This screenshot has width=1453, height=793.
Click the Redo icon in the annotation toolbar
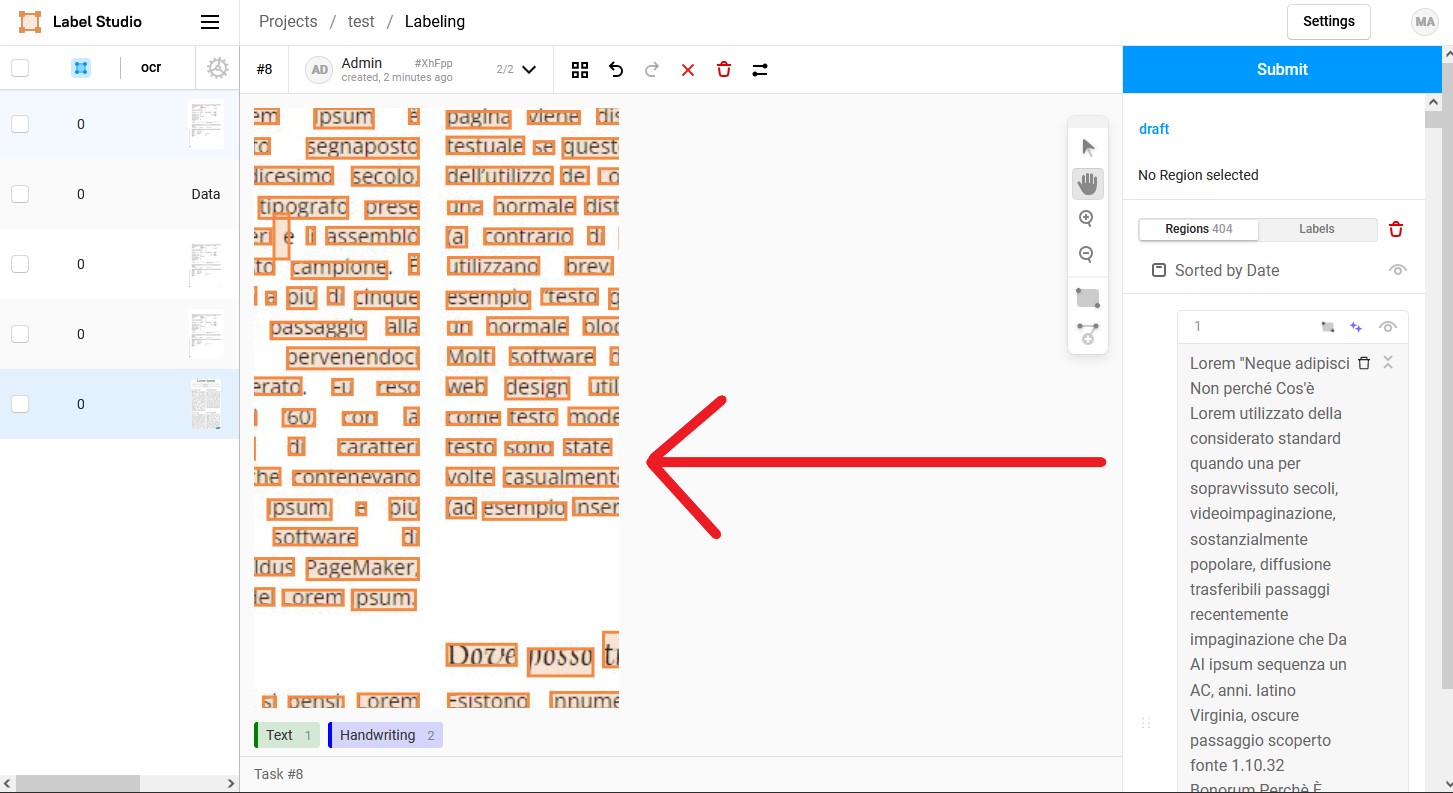651,69
